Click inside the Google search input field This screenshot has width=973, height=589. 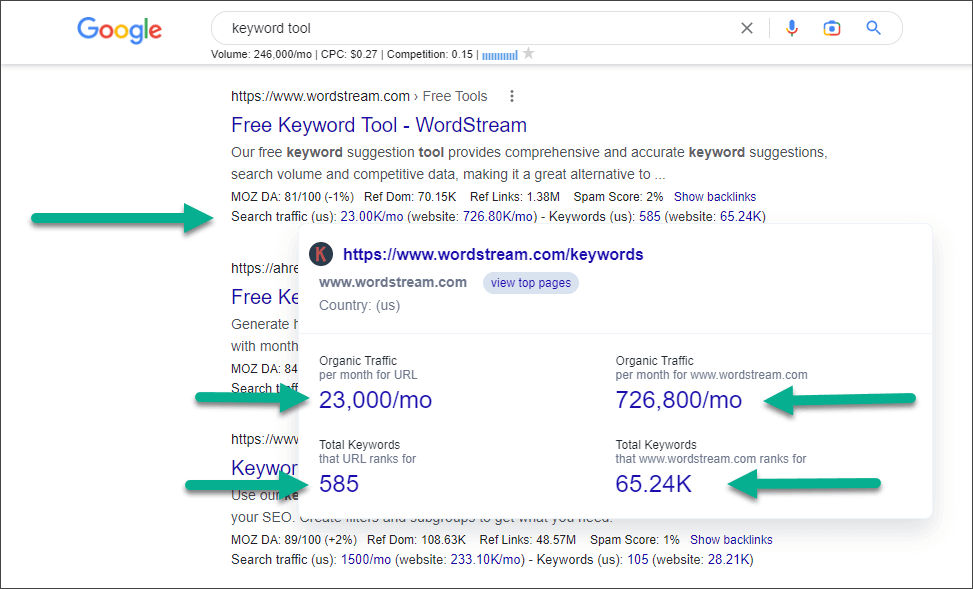[450, 28]
